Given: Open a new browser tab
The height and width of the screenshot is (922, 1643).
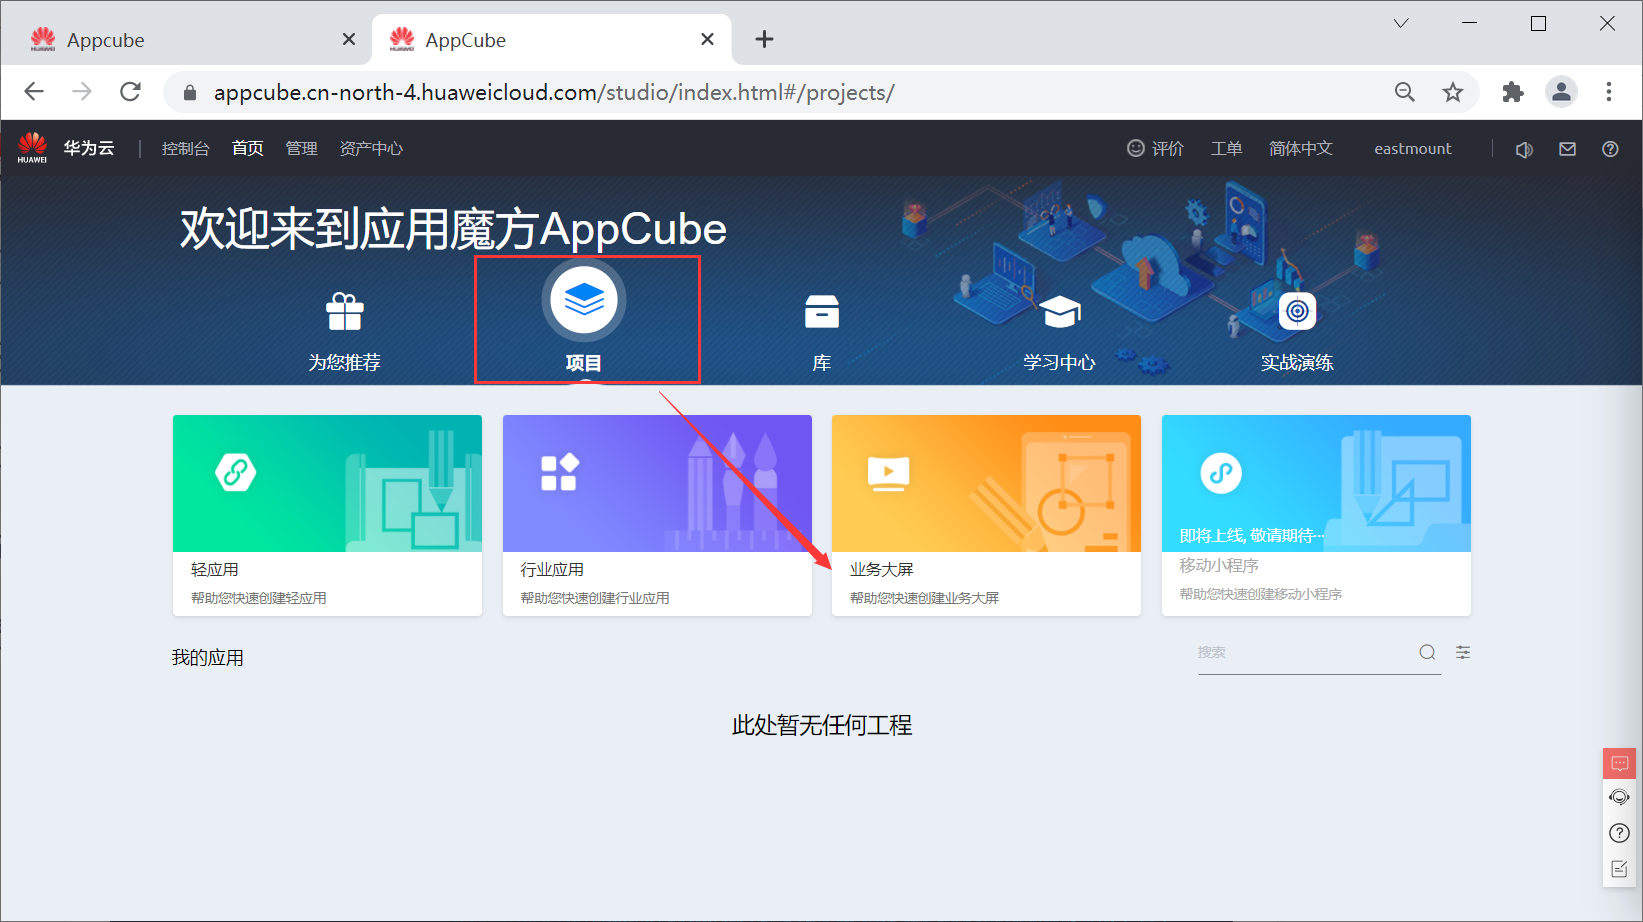Looking at the screenshot, I should click(x=765, y=39).
